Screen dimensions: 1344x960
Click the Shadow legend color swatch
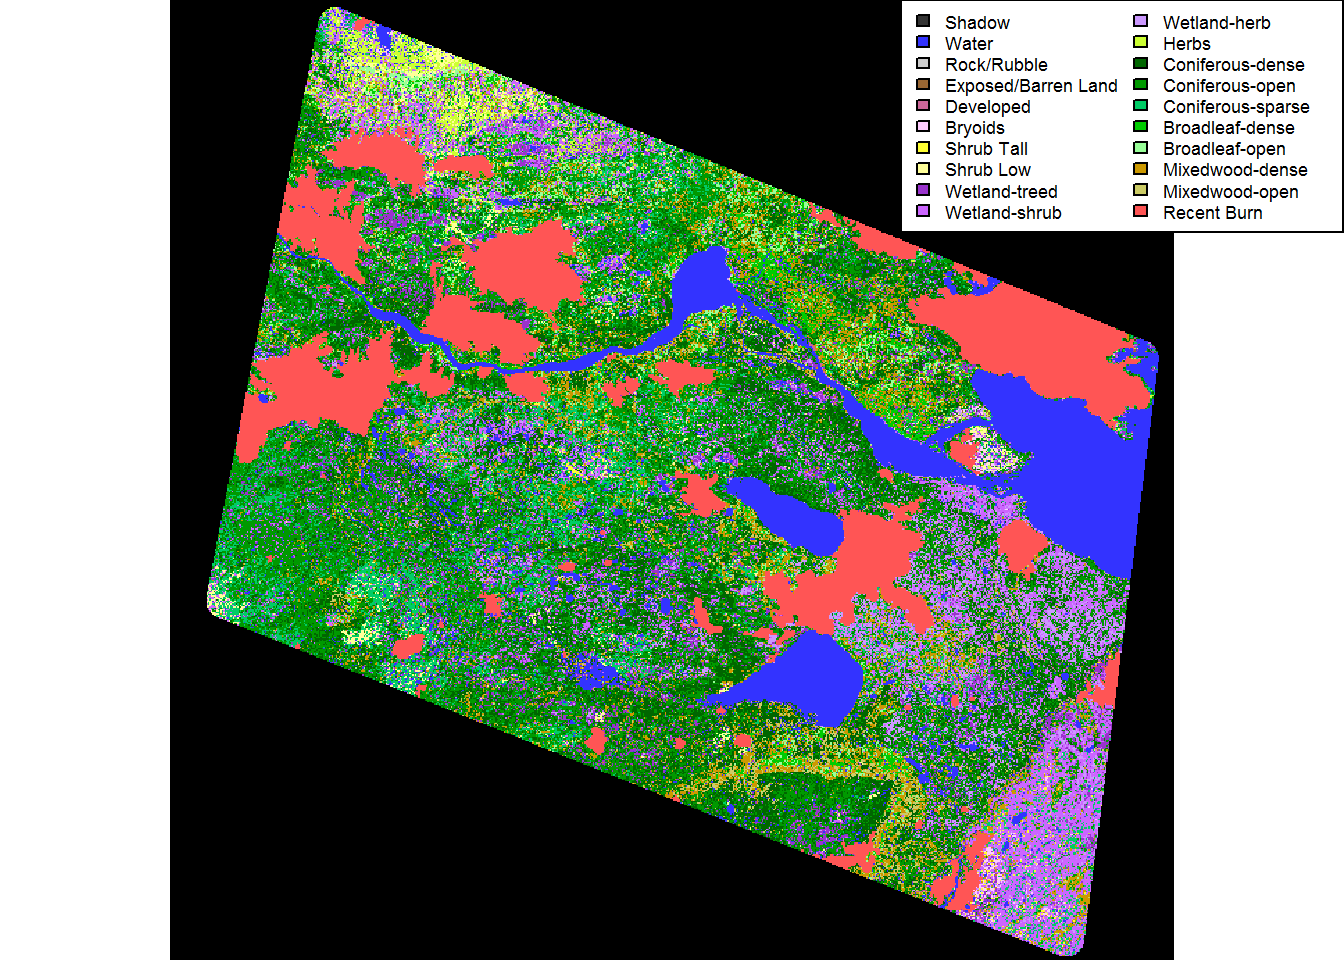coord(923,21)
